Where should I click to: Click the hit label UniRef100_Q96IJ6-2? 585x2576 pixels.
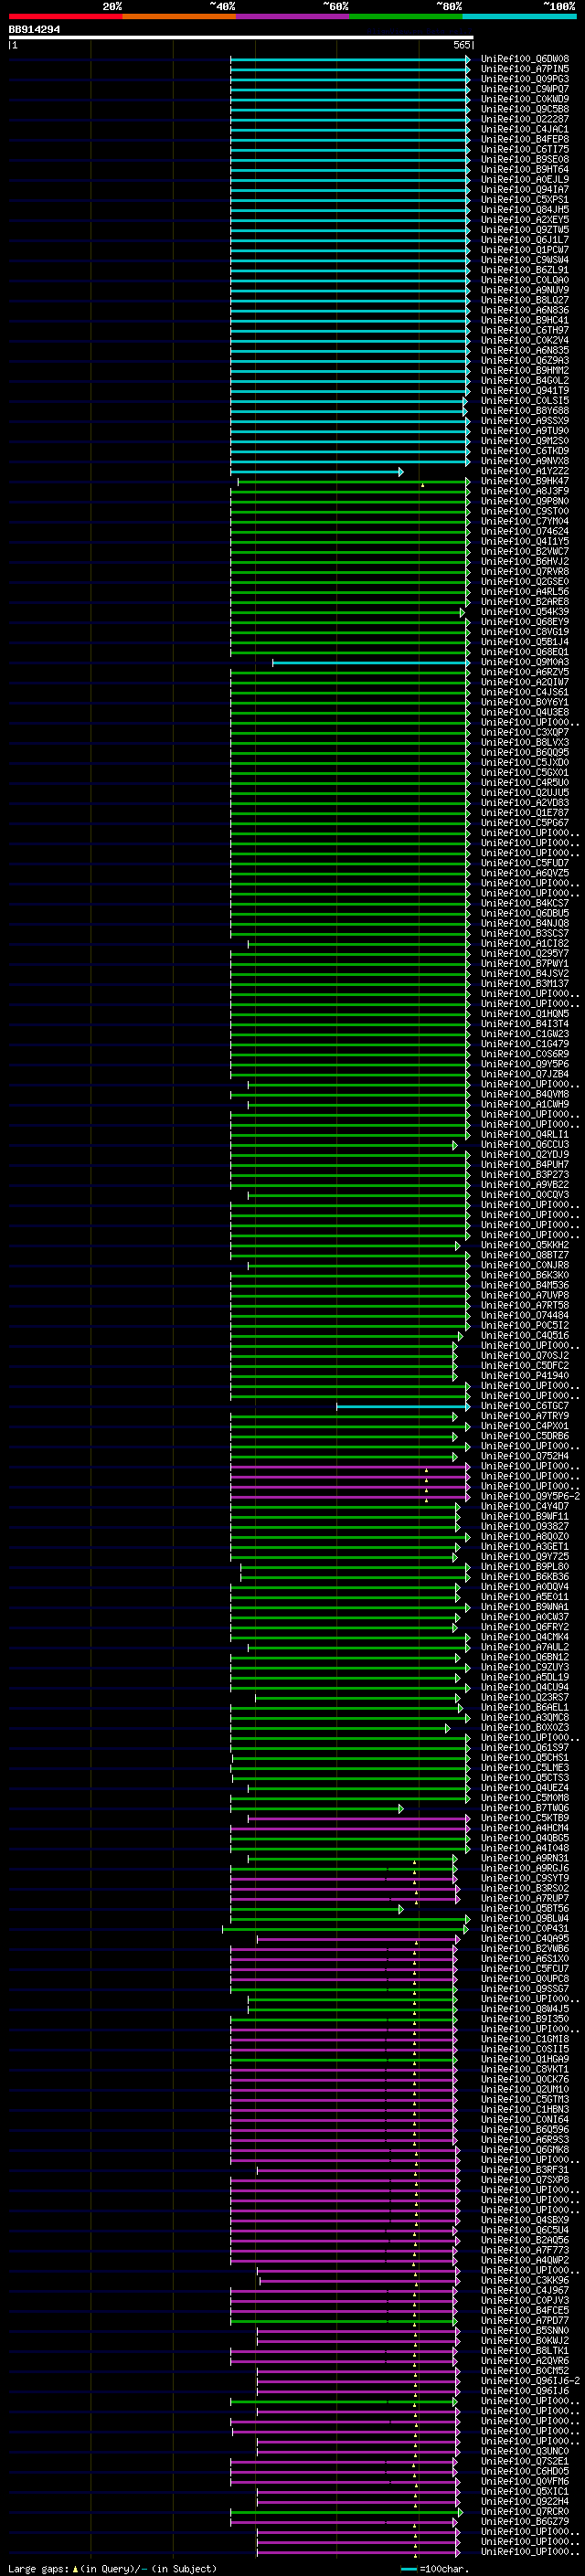[x=530, y=2382]
